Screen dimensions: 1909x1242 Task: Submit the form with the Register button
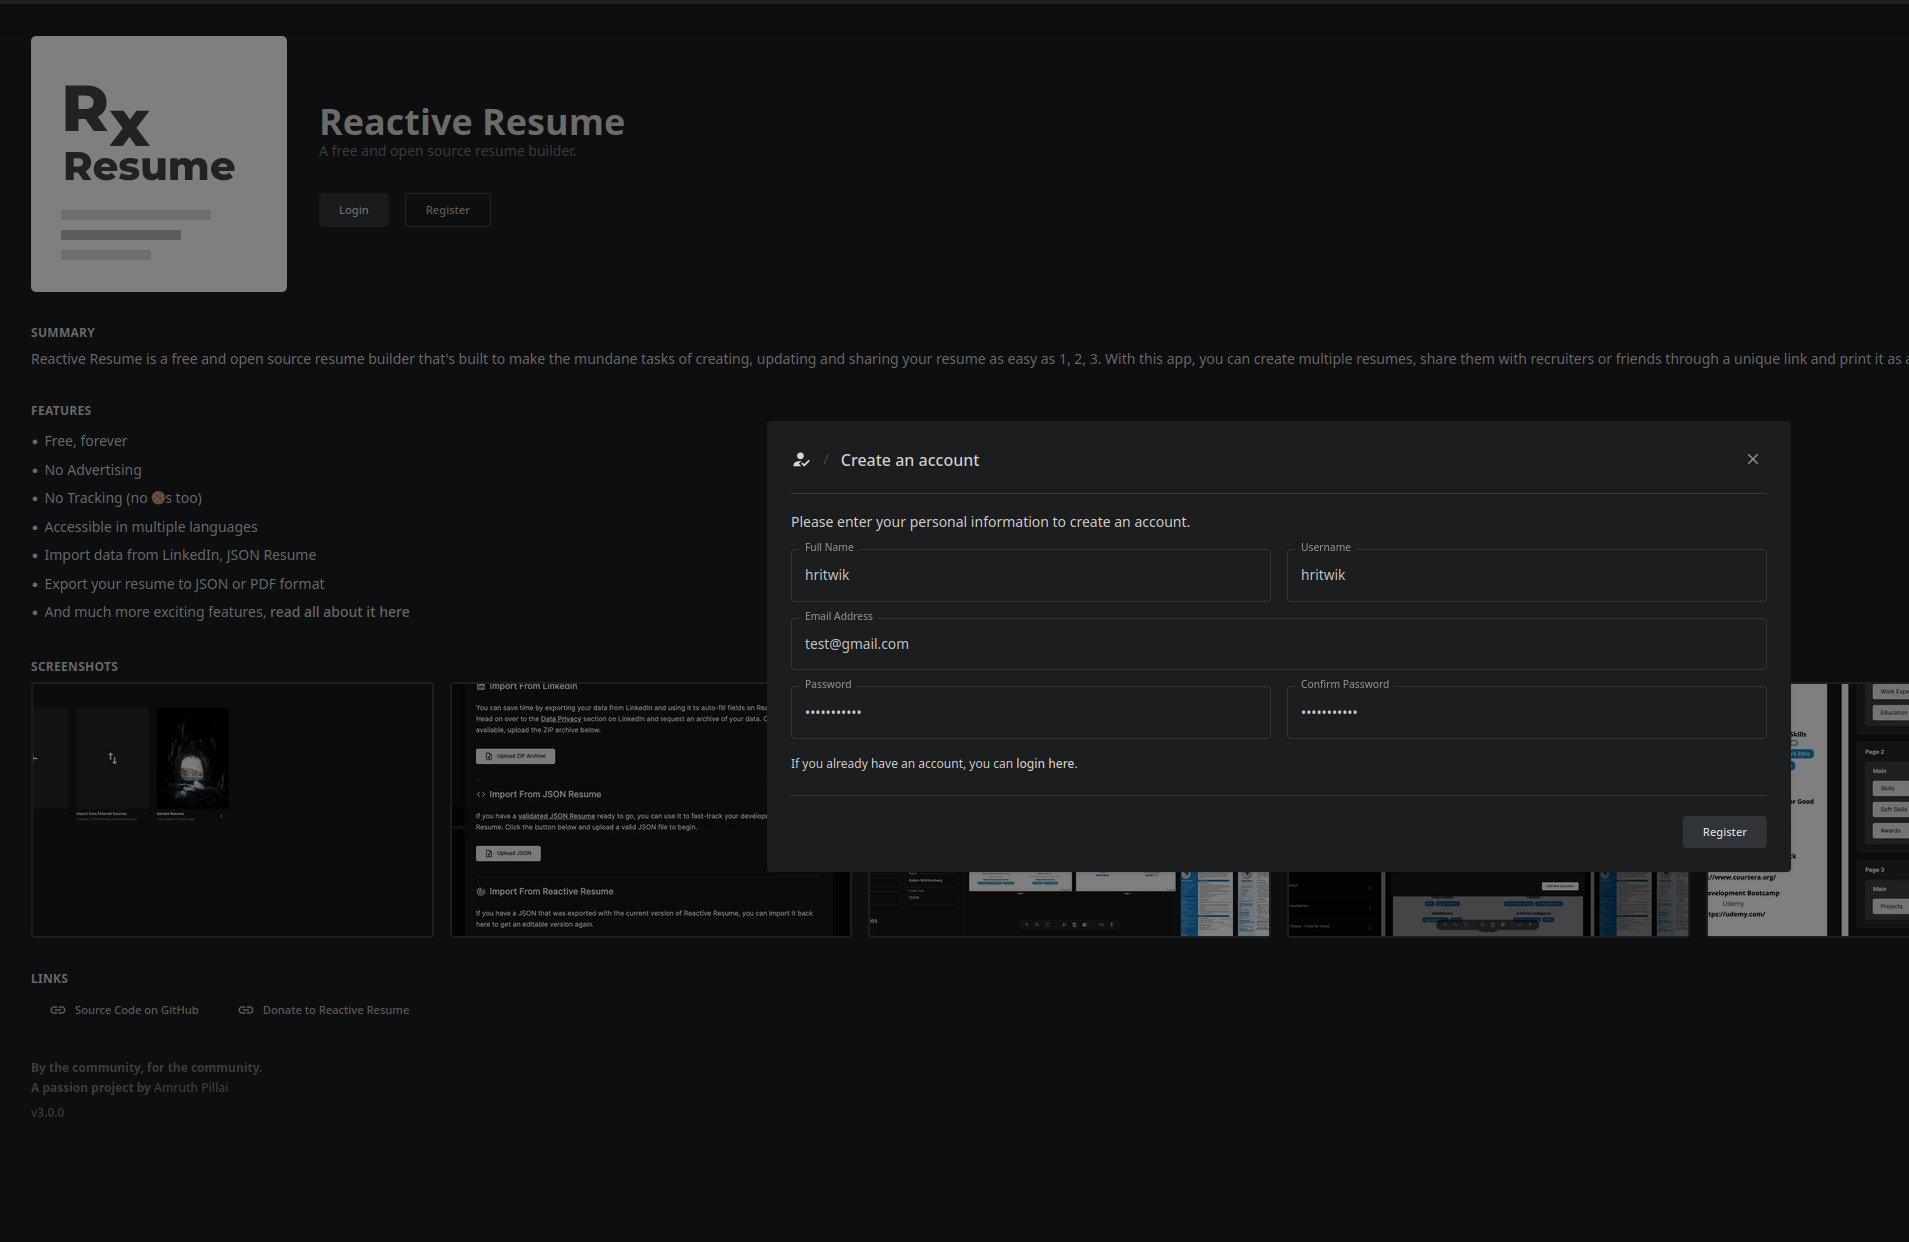pyautogui.click(x=1723, y=831)
